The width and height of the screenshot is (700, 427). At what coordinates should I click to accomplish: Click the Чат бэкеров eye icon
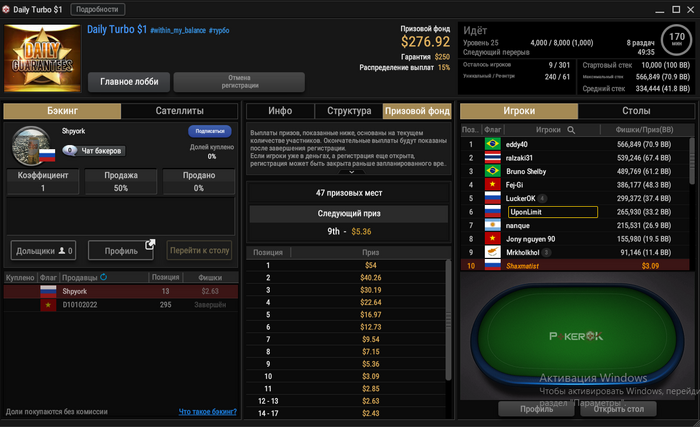point(70,151)
